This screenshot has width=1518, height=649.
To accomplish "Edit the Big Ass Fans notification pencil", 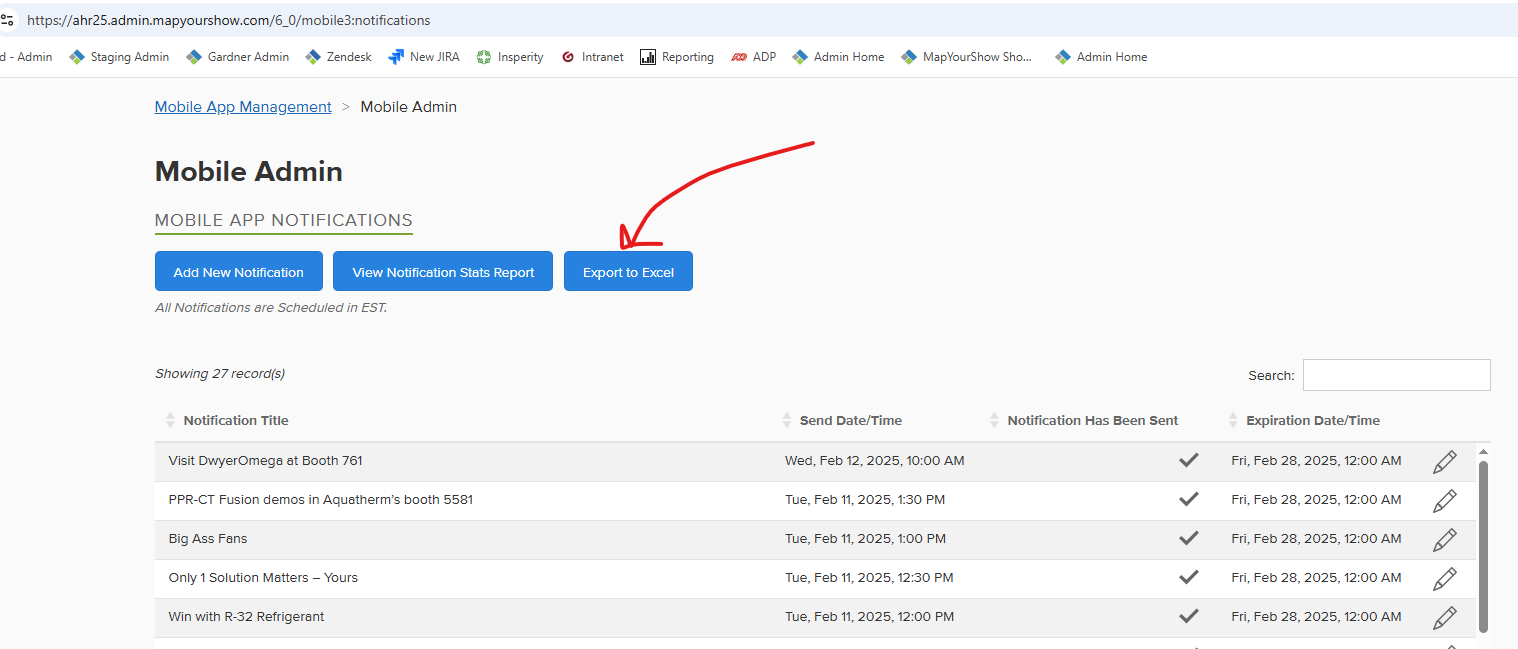I will [1444, 539].
